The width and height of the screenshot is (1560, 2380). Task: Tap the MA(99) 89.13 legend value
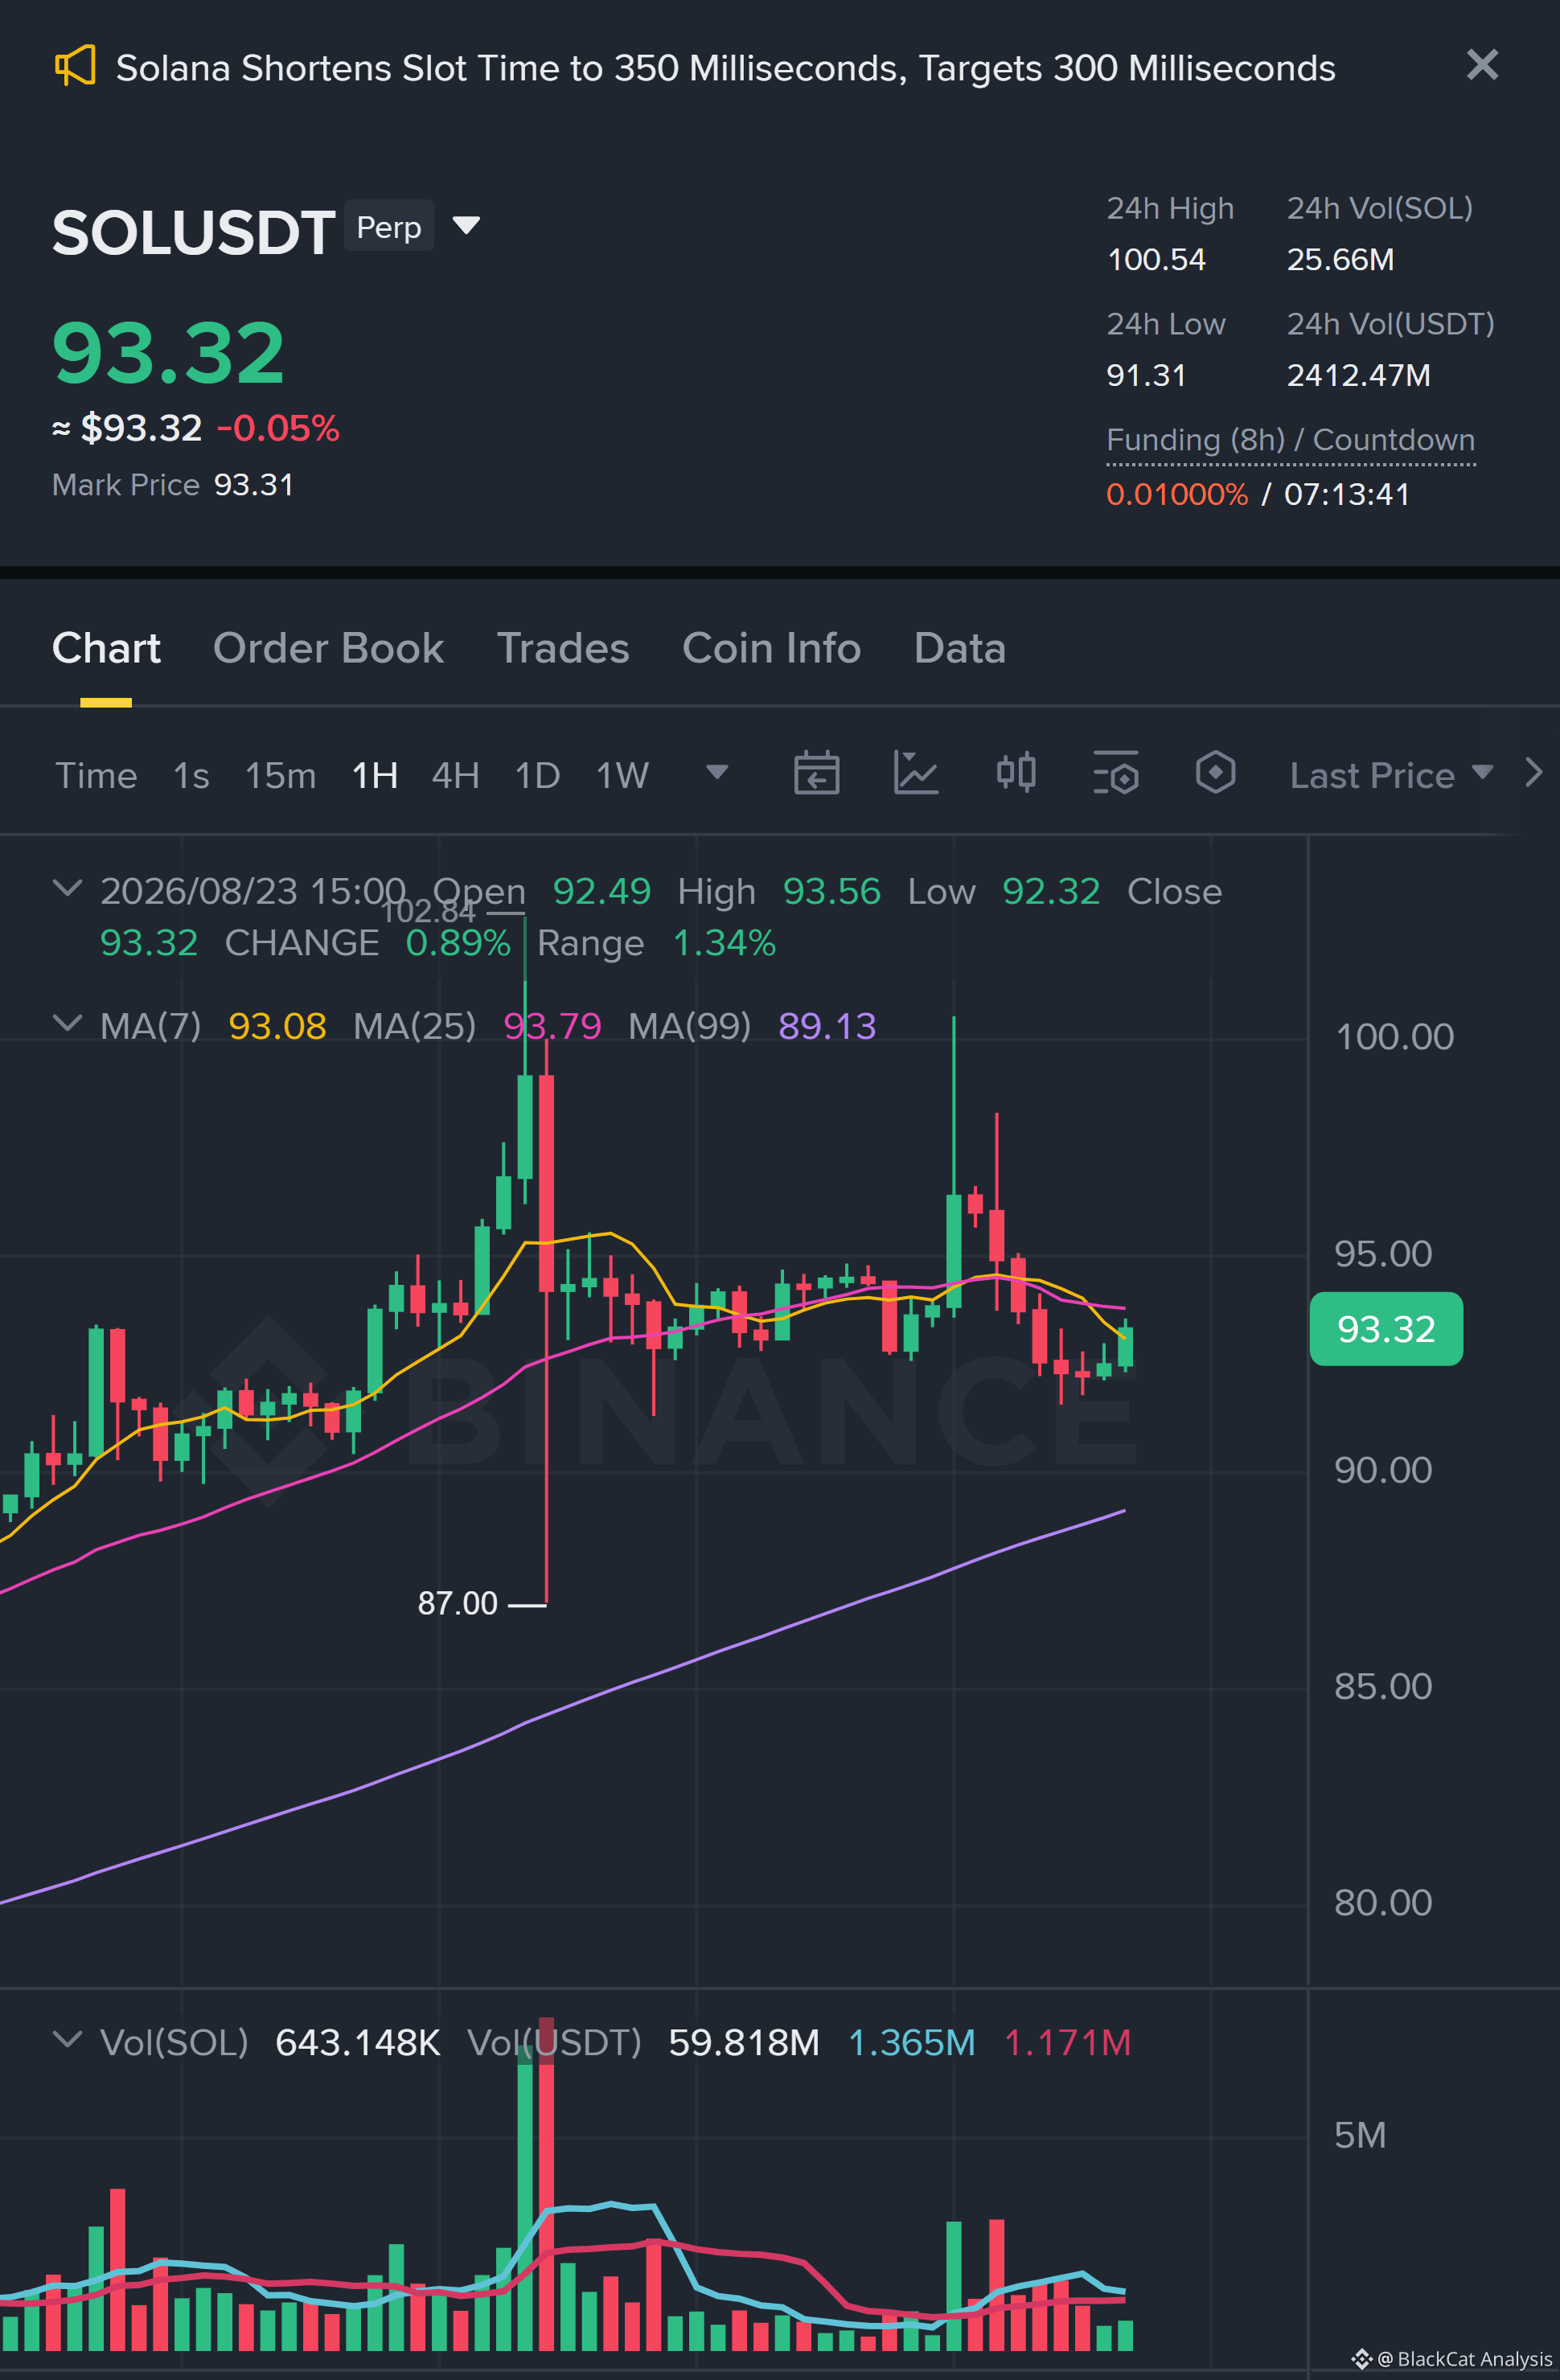827,1026
